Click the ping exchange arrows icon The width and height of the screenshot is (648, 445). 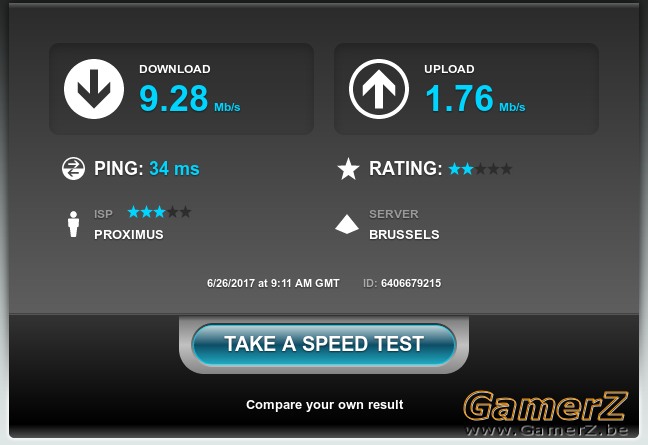(73, 169)
